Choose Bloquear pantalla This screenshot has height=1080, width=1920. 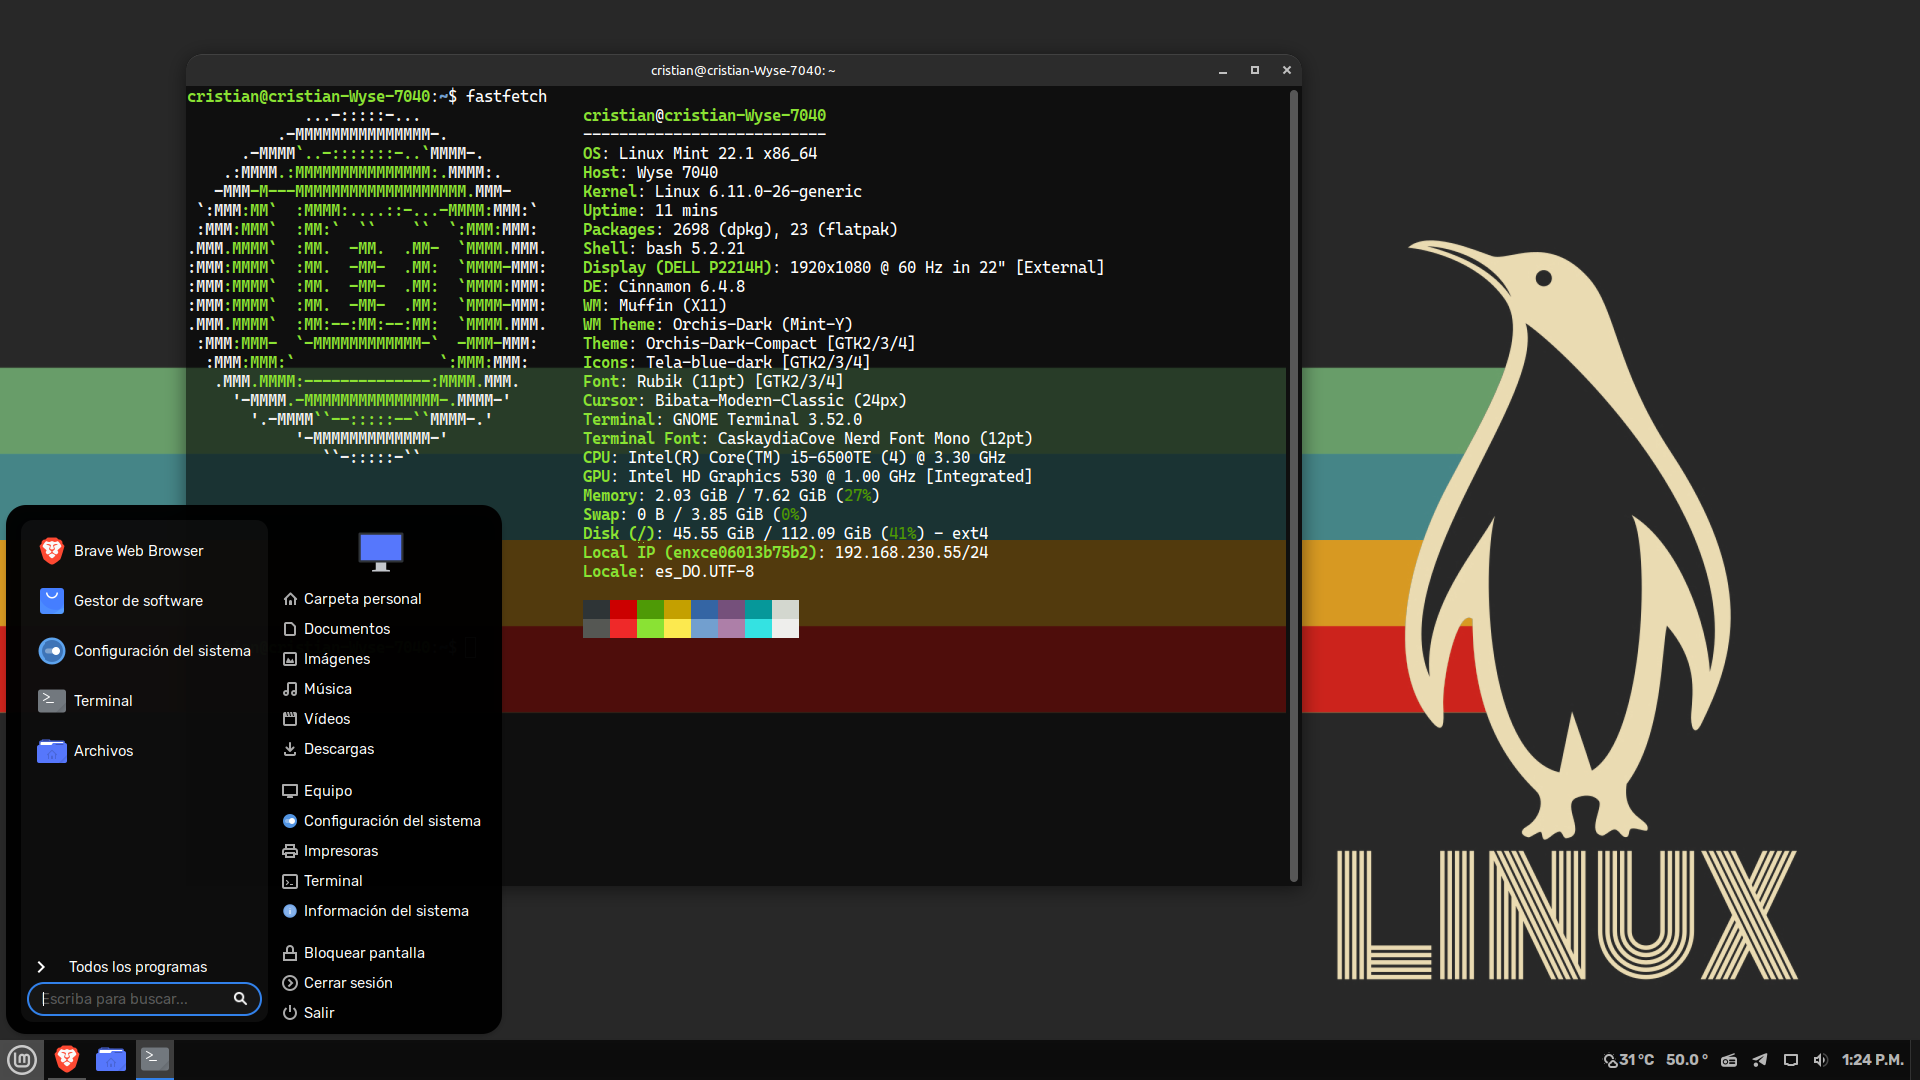353,953
